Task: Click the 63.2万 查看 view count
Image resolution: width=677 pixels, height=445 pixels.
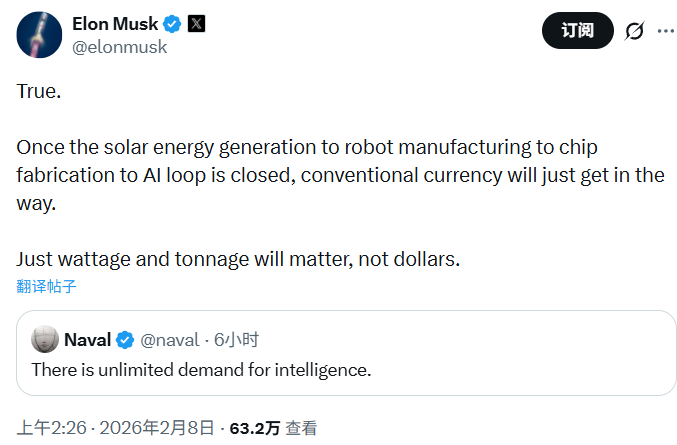Action: pos(273,428)
